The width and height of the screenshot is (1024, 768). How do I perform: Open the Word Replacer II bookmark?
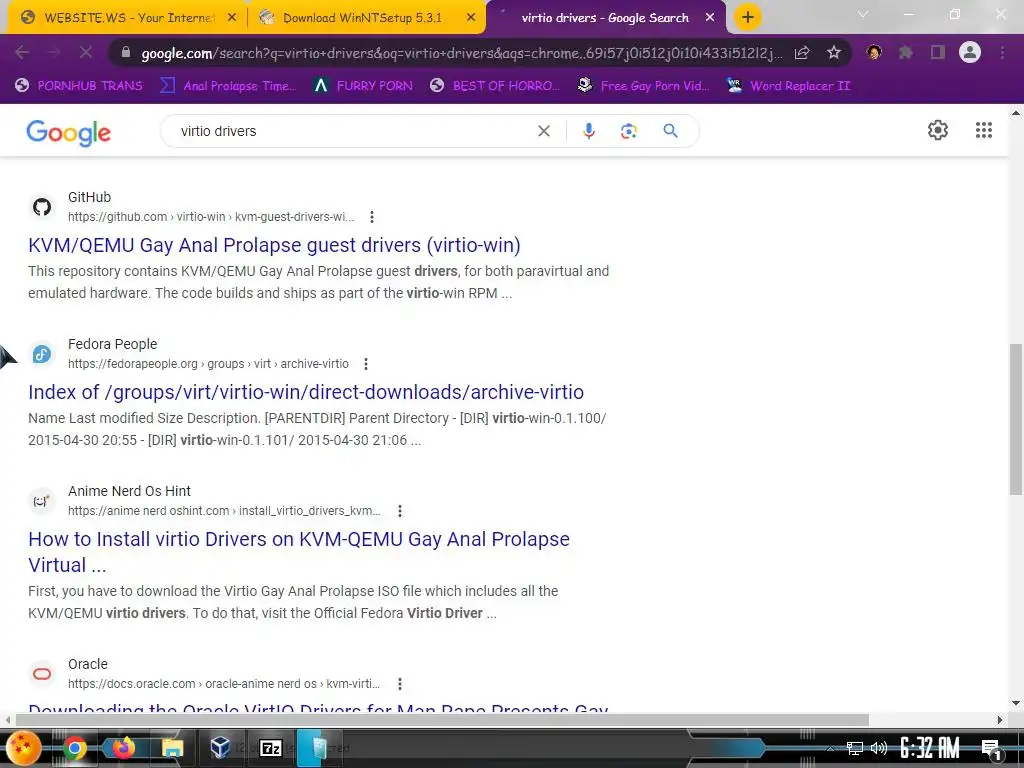click(788, 86)
